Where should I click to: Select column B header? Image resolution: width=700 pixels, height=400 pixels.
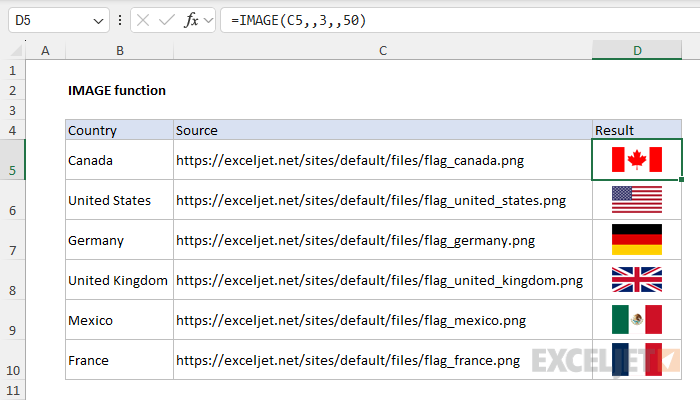(x=120, y=50)
